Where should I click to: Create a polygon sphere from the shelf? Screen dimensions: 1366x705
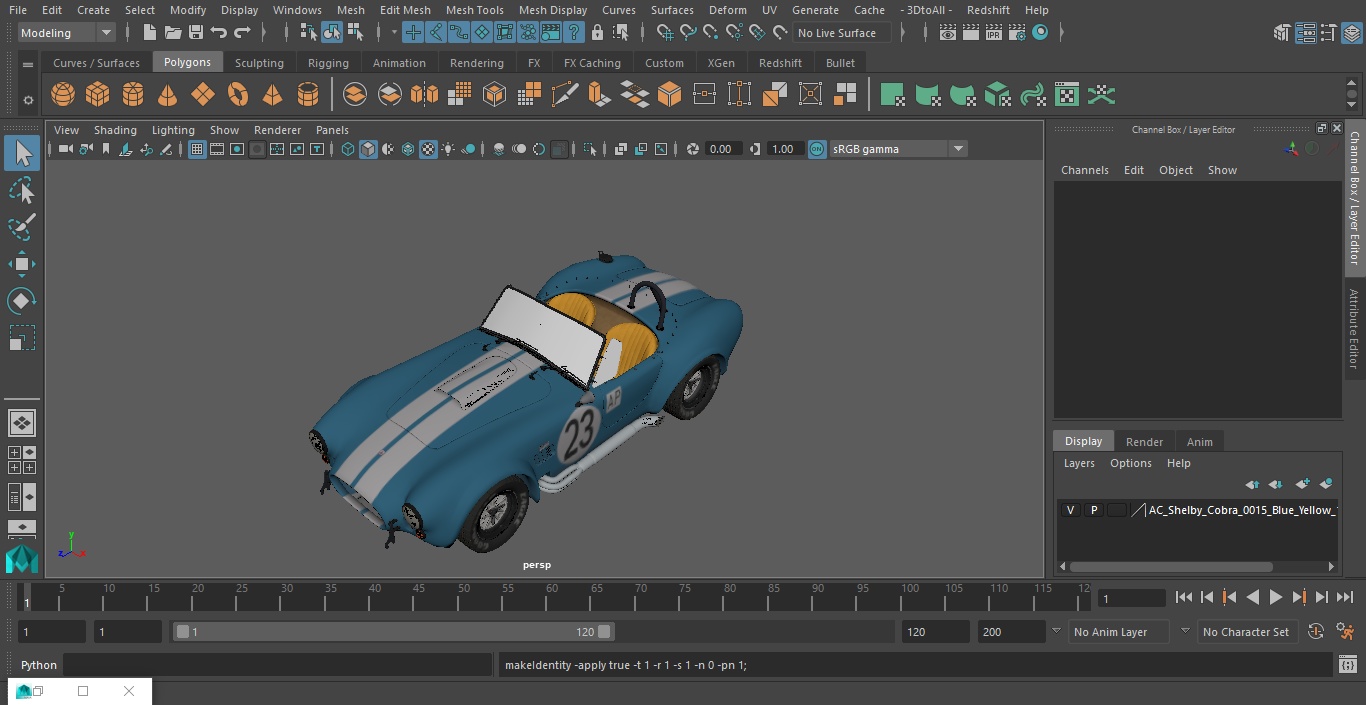point(63,95)
